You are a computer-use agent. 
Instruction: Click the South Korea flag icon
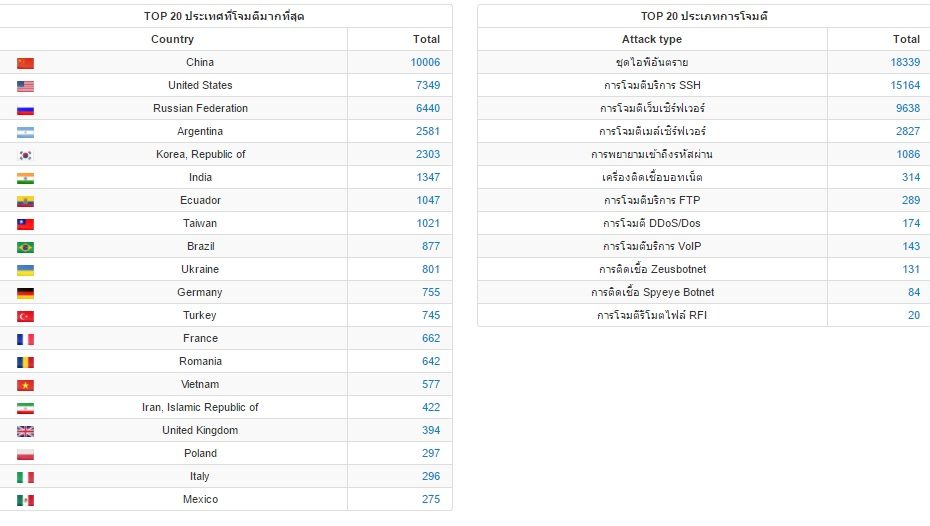[26, 155]
